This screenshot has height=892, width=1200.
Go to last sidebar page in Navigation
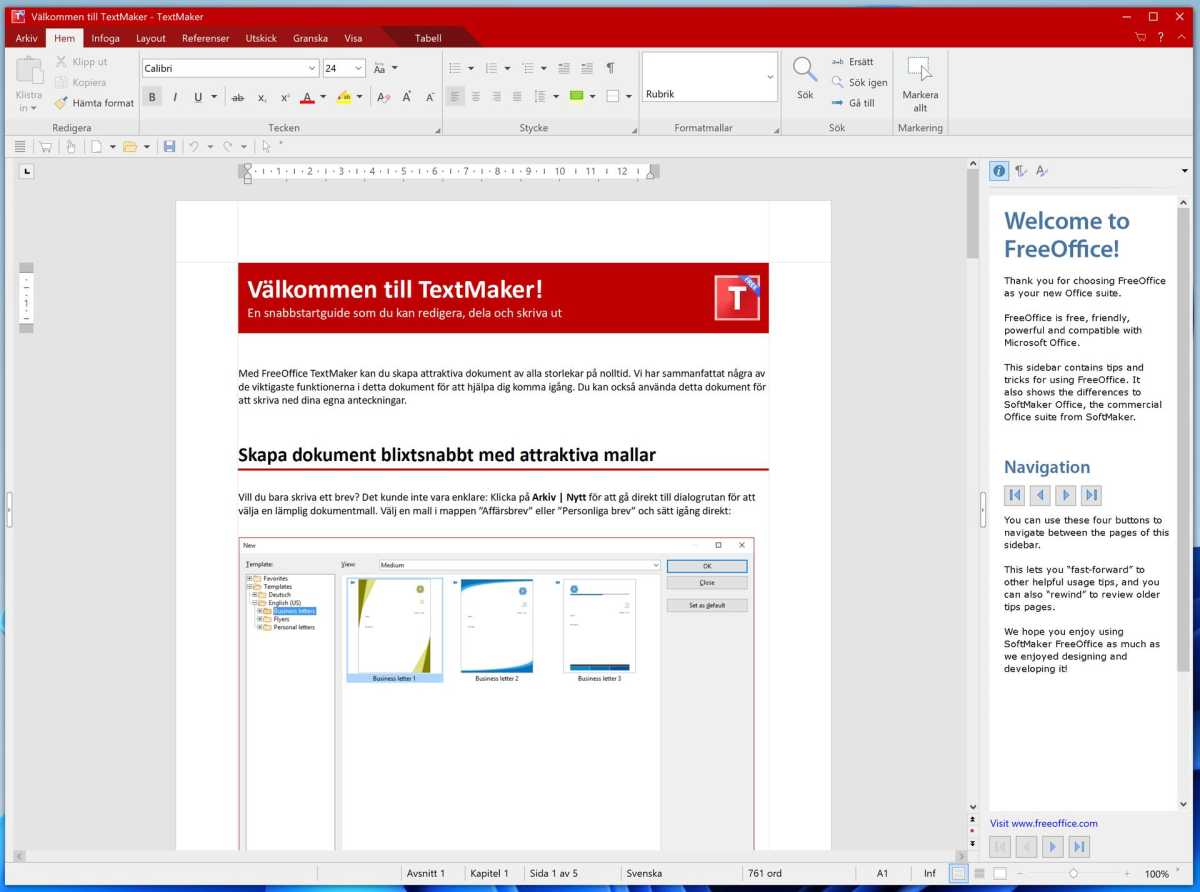pos(1092,495)
